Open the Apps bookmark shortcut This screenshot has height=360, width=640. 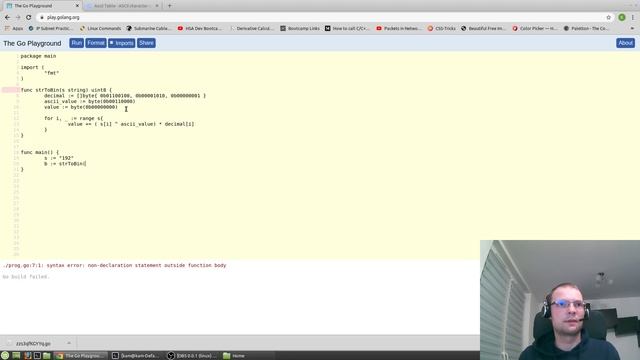click(13, 29)
